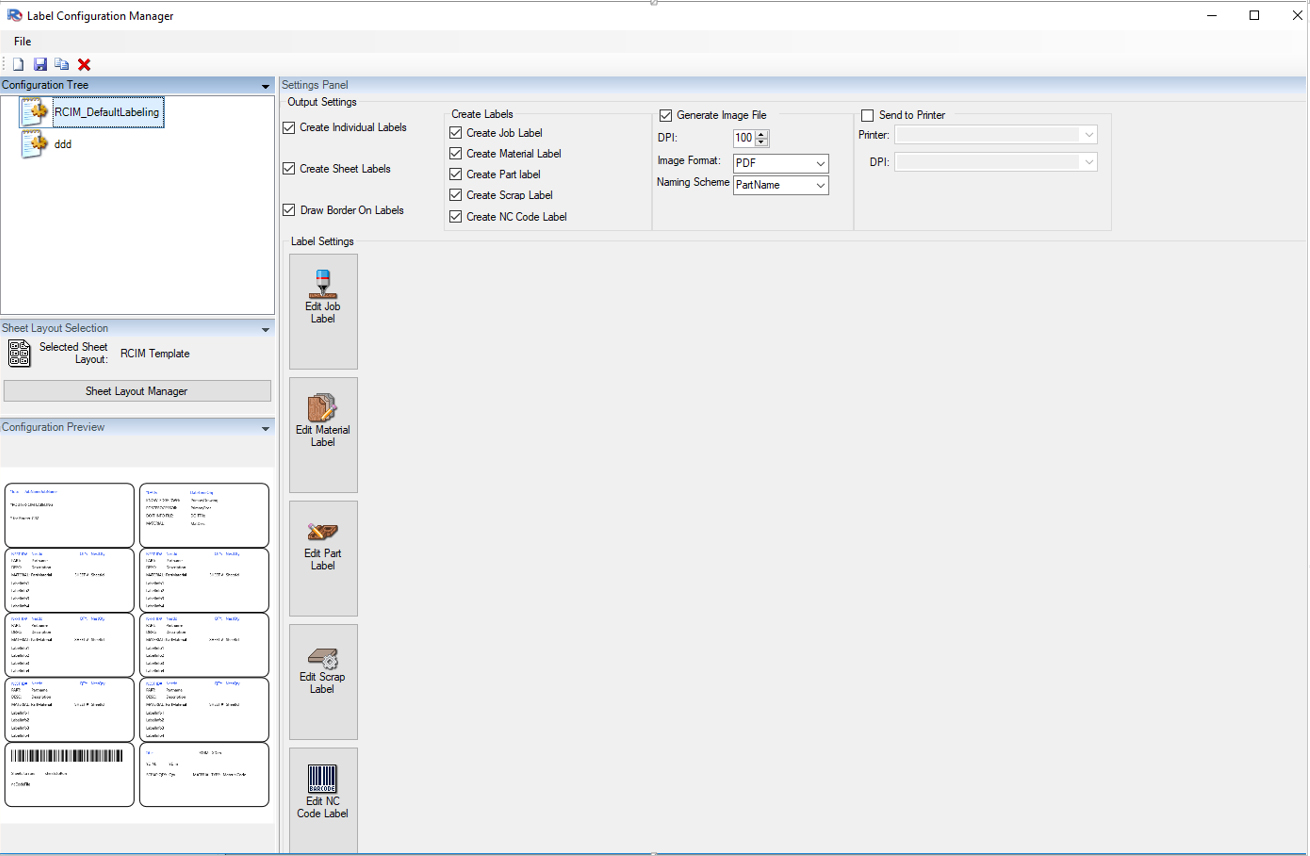
Task: Open the Edit Material Label editor
Action: (322, 434)
